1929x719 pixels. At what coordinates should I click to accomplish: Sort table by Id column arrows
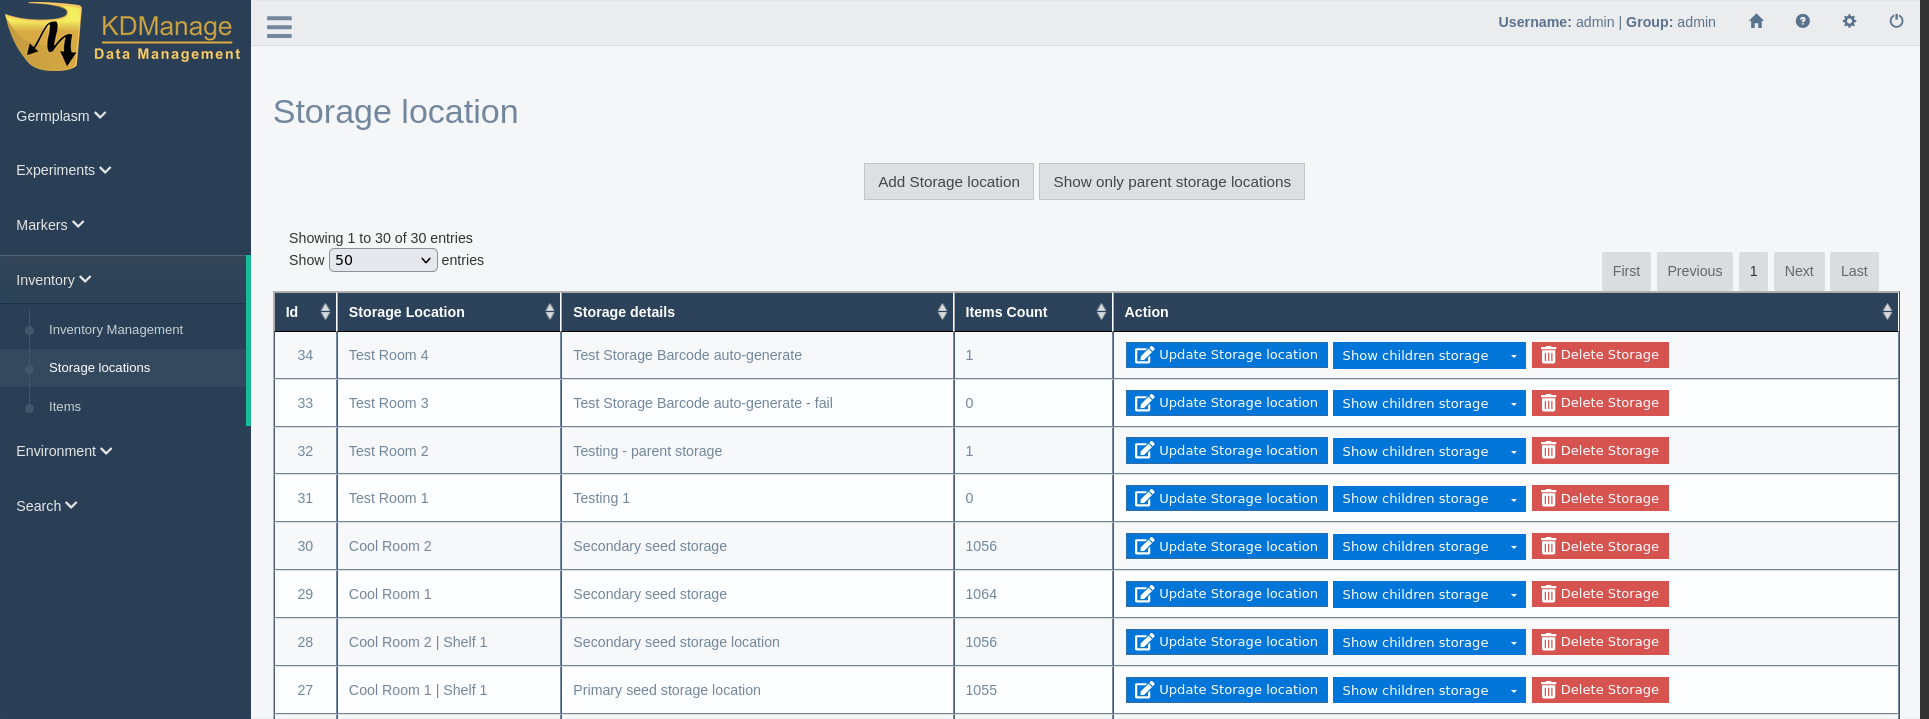[x=324, y=312]
